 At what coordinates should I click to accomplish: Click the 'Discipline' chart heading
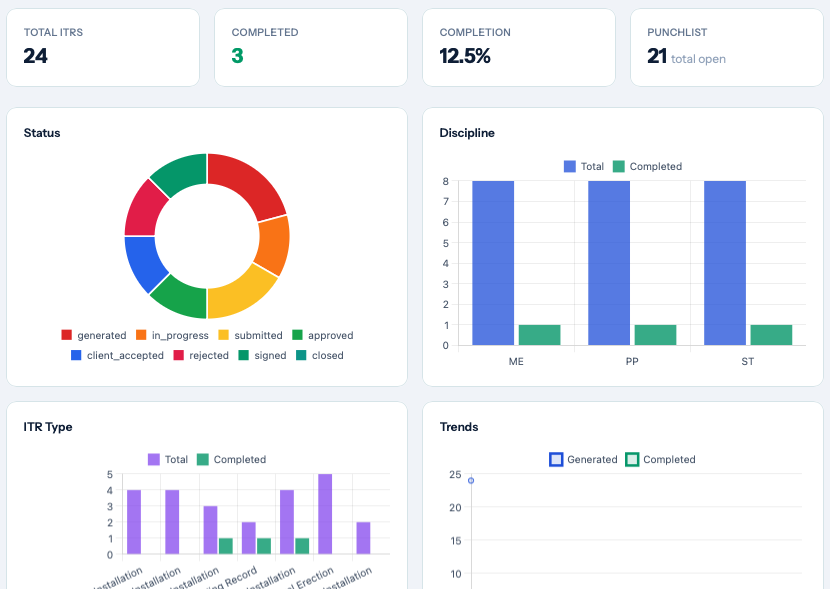click(x=467, y=133)
